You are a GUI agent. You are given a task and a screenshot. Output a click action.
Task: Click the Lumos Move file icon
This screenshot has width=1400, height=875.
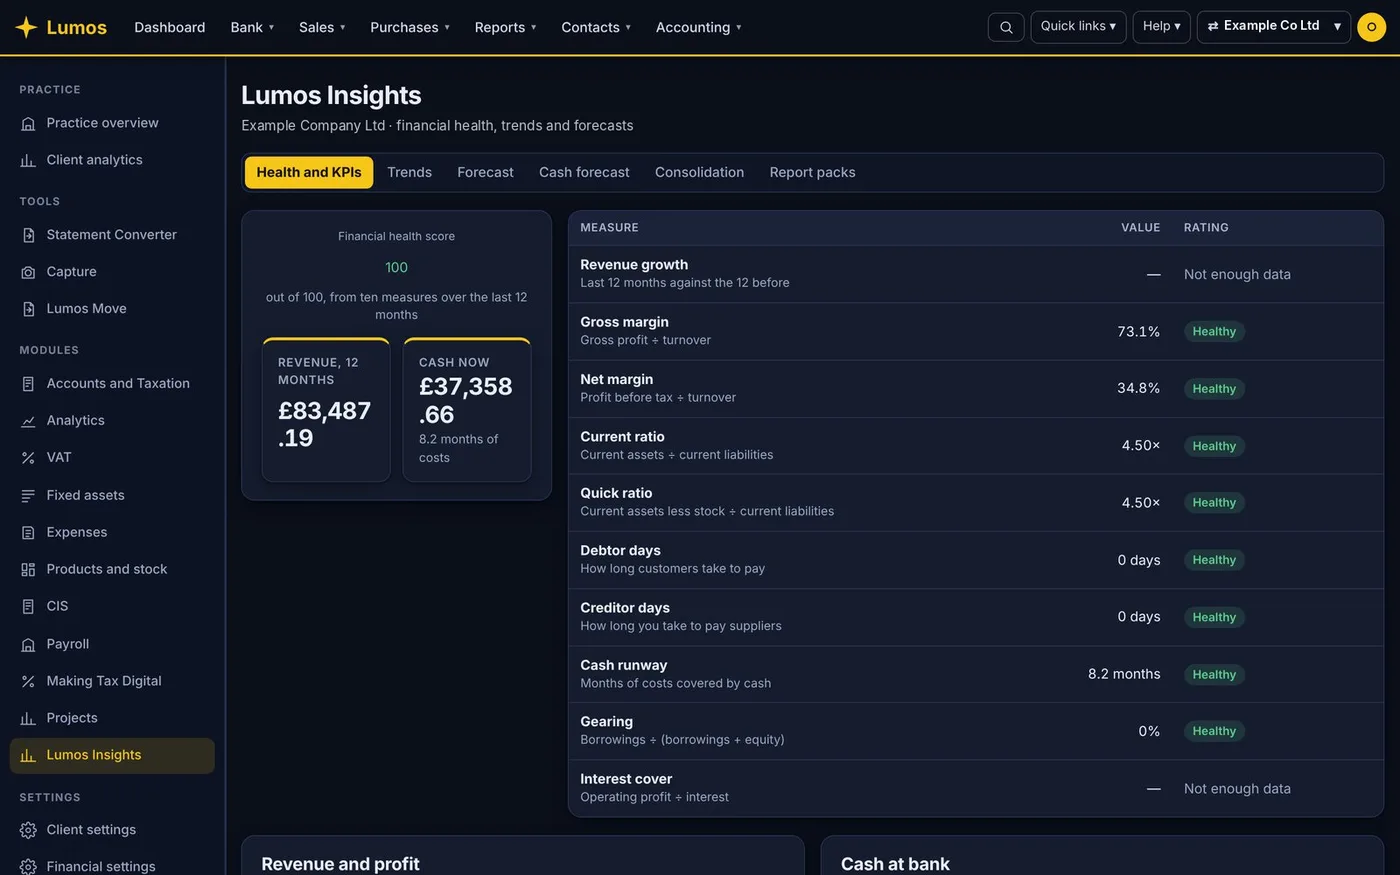(x=28, y=309)
